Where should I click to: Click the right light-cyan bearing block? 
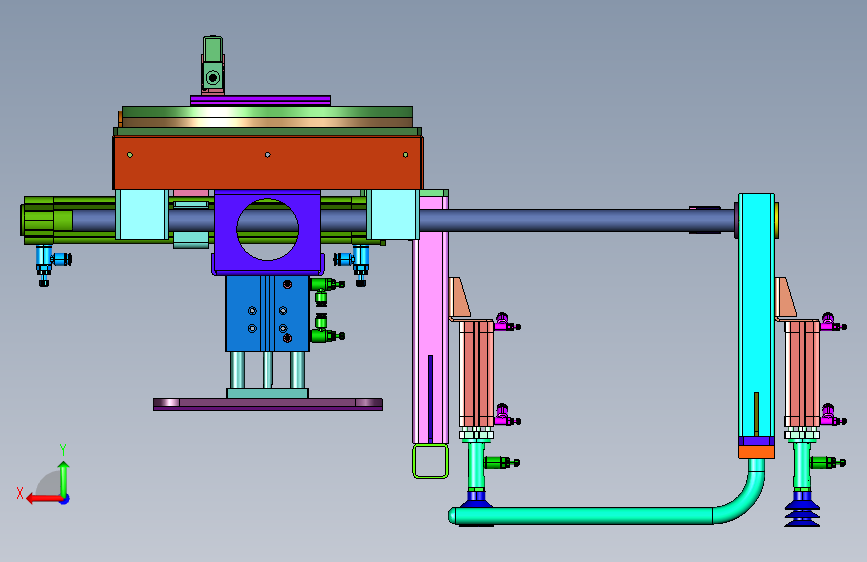tap(393, 215)
